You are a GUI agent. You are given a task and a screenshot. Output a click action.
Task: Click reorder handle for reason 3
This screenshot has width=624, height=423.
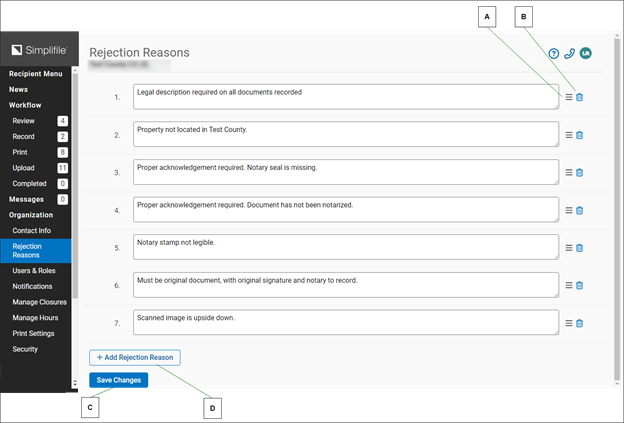(569, 172)
